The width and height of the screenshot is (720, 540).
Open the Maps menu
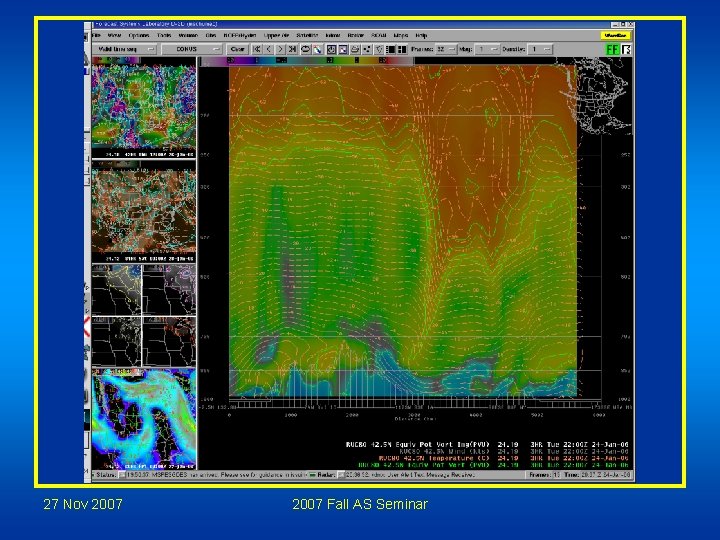point(401,35)
